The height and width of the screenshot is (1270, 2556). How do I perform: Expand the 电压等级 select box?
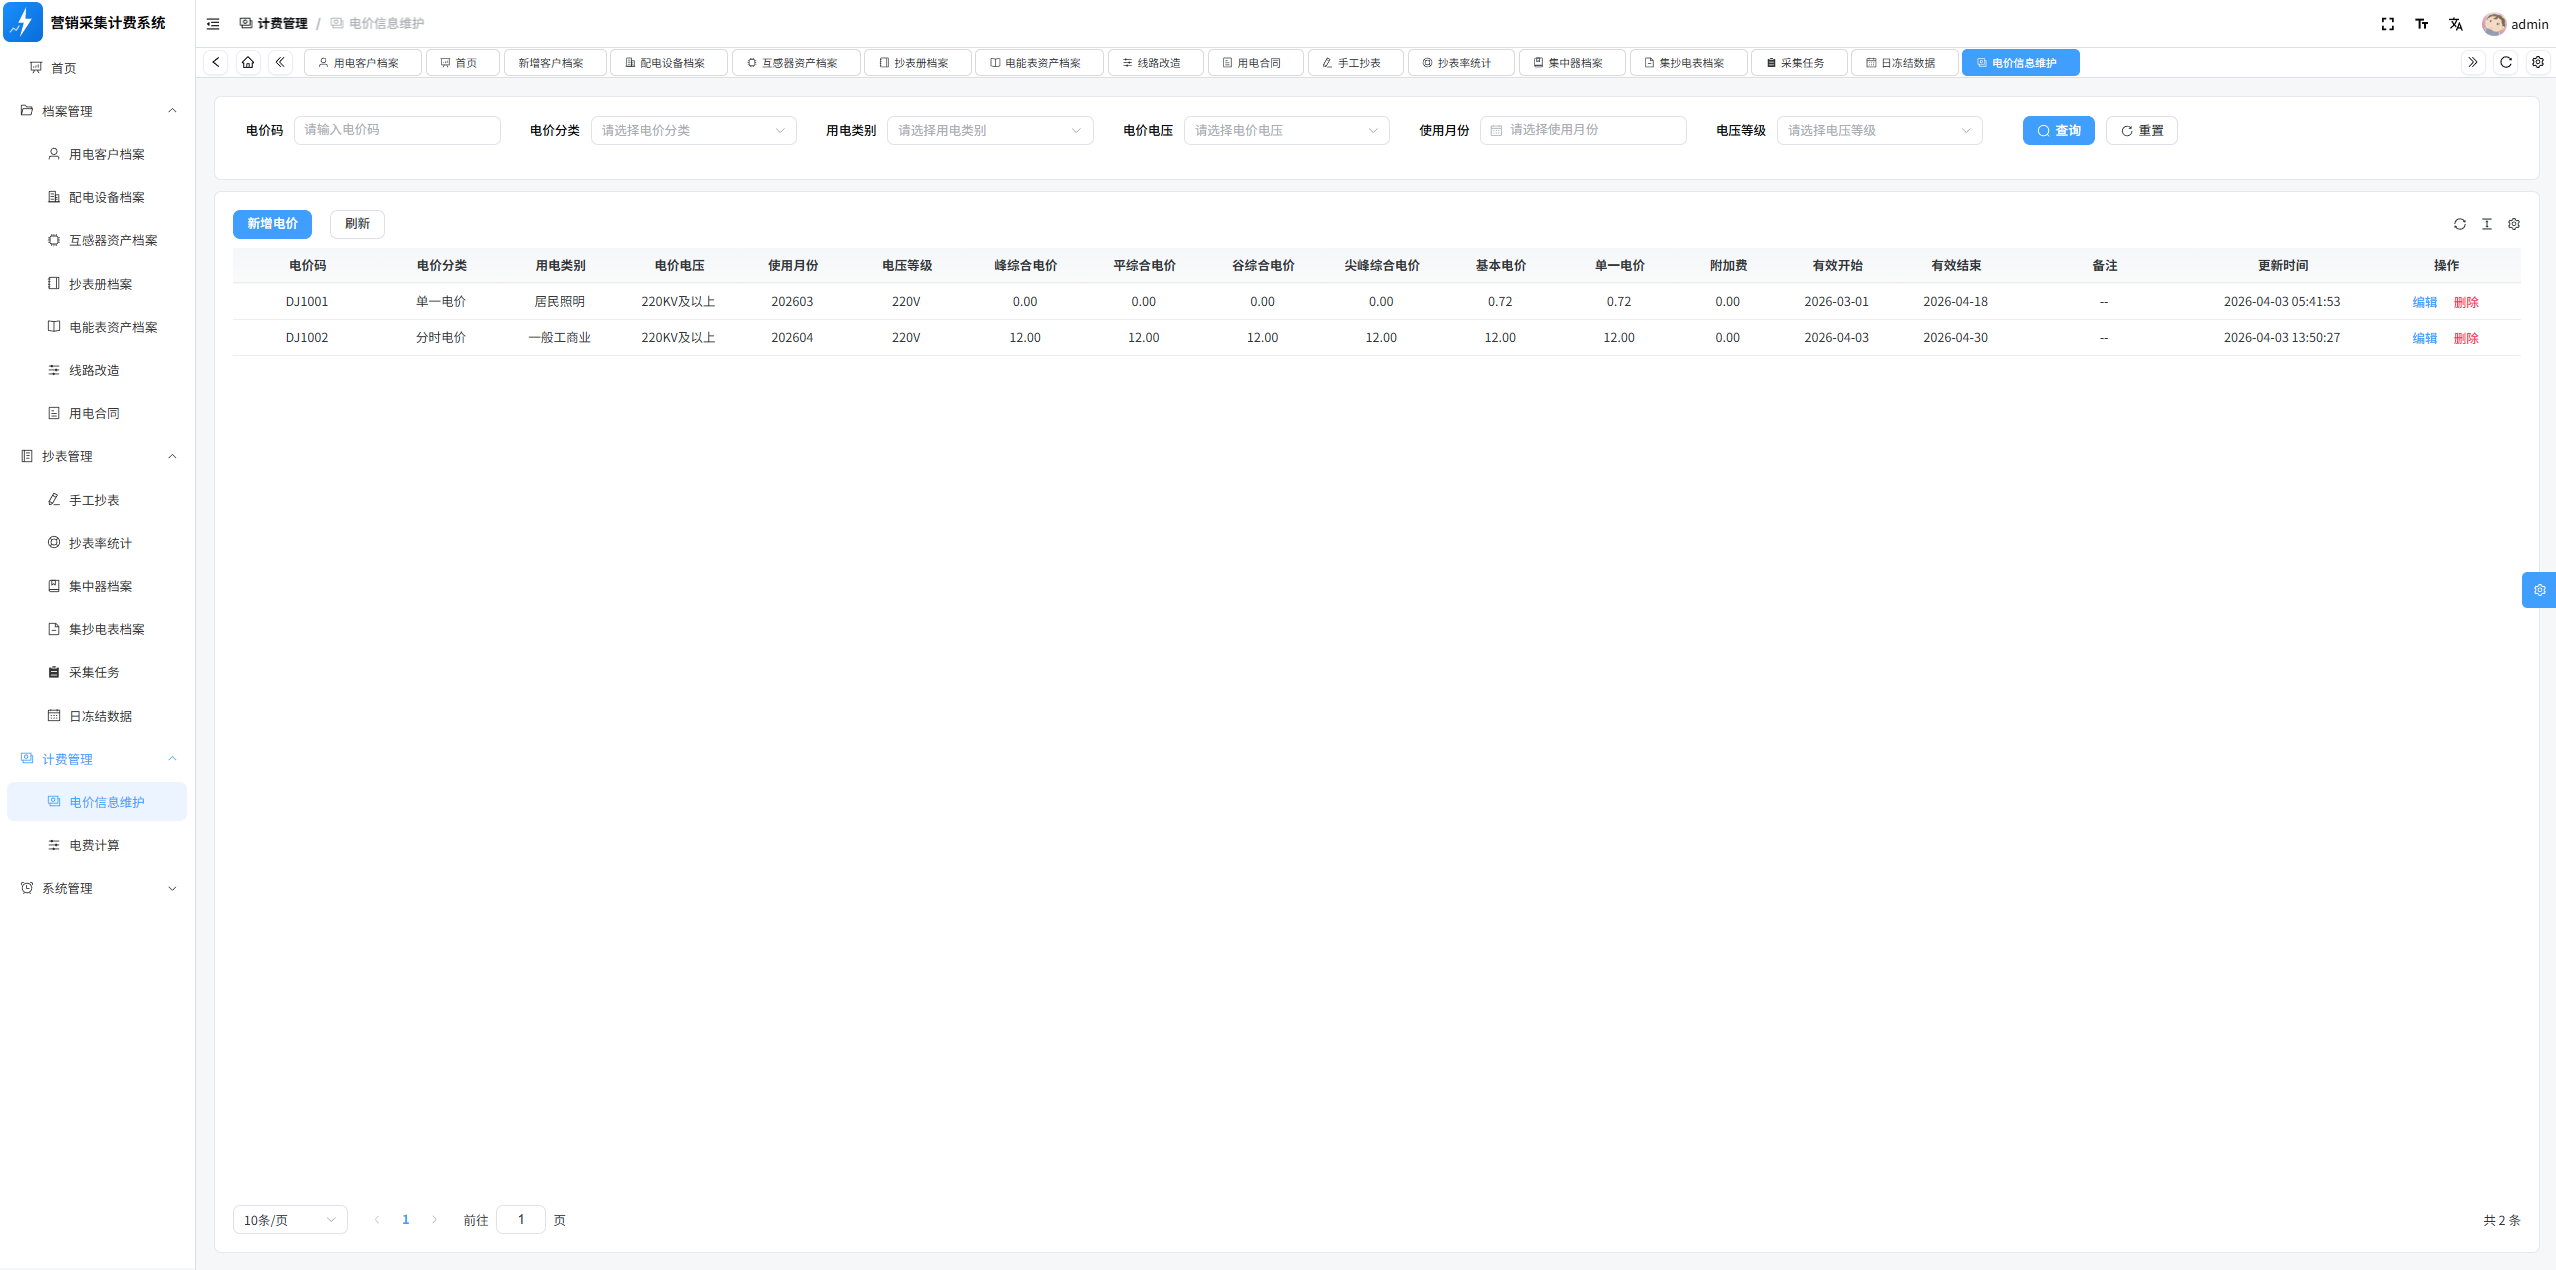tap(1879, 130)
